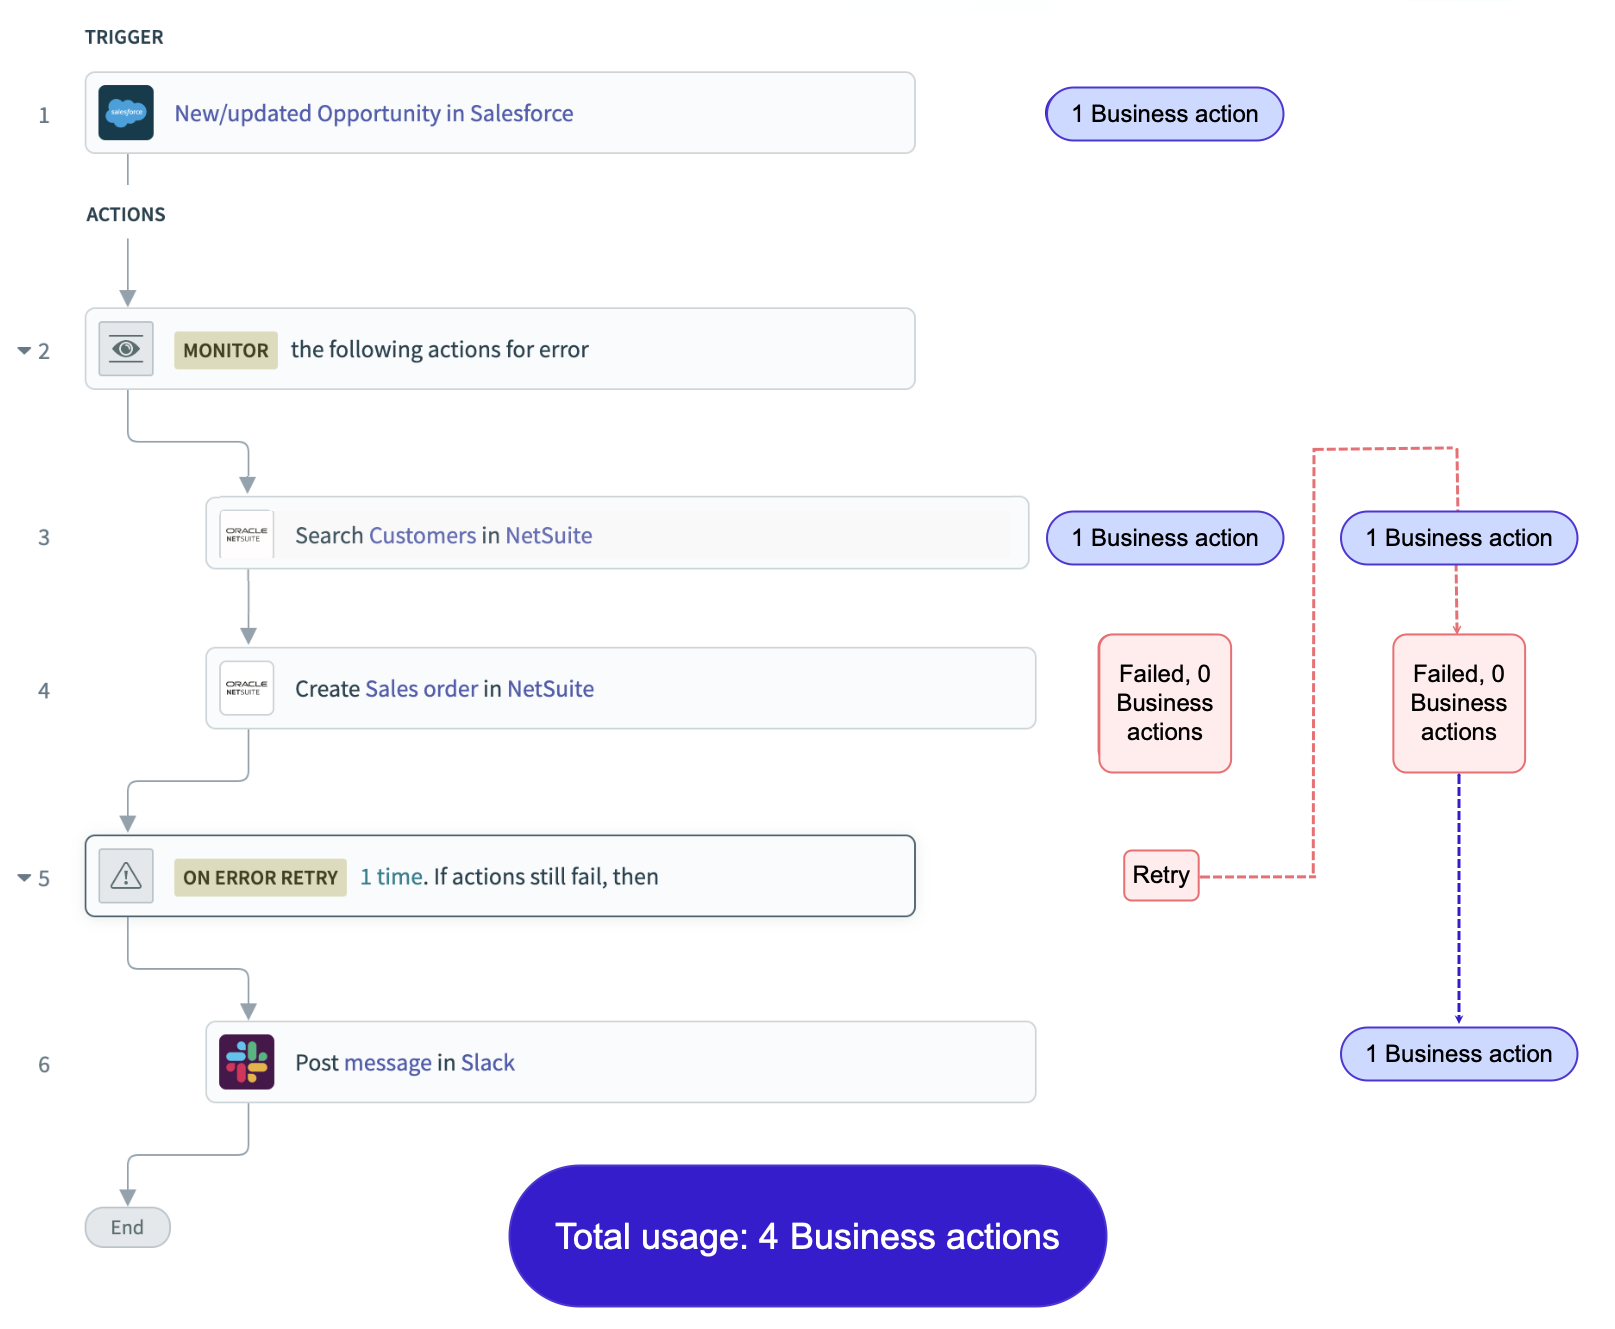This screenshot has height=1329, width=1615.
Task: Click the Business action pill beside the Salesforce trigger
Action: click(x=1164, y=114)
